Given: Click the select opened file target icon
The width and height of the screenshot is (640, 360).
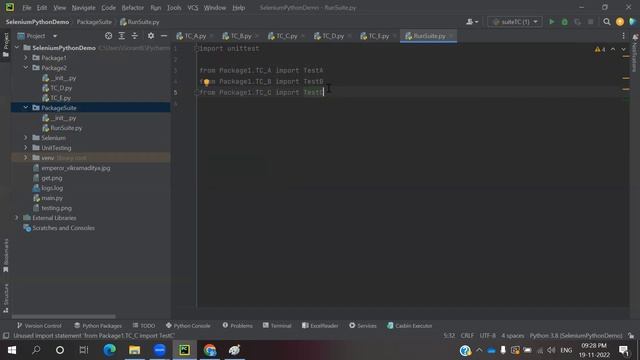Looking at the screenshot, I should (108, 36).
